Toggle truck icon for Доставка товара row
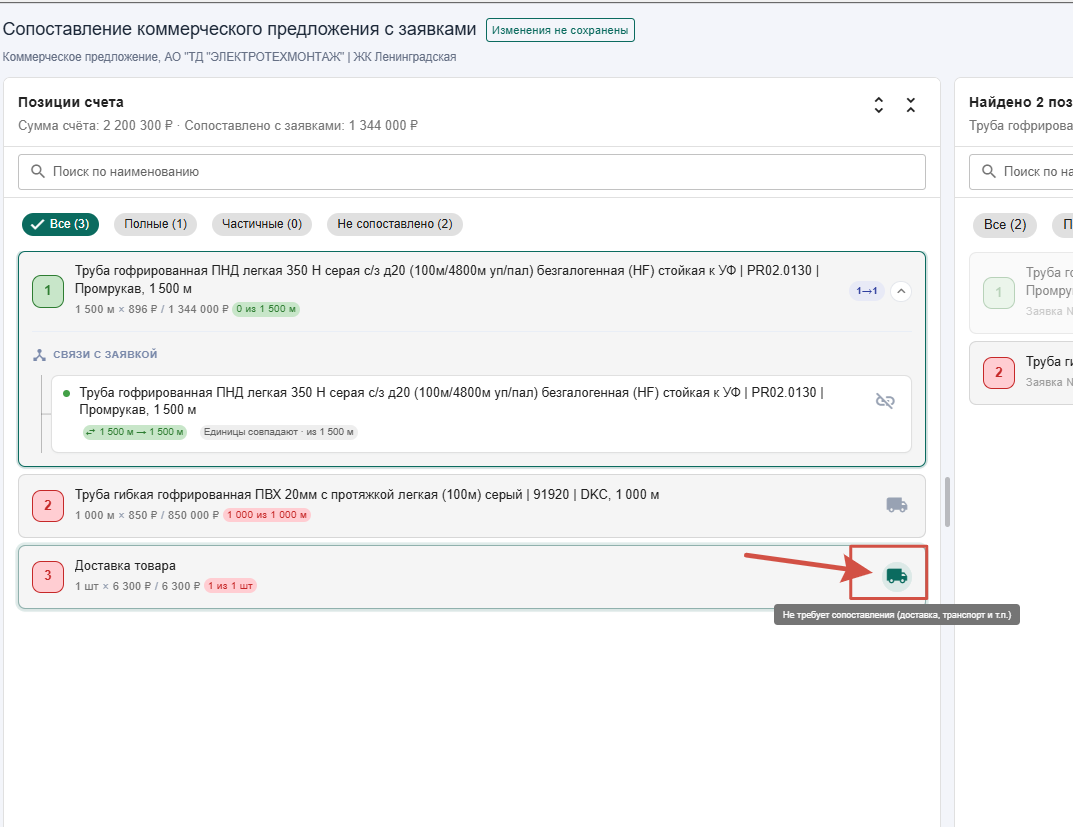1073x827 pixels. [896, 576]
